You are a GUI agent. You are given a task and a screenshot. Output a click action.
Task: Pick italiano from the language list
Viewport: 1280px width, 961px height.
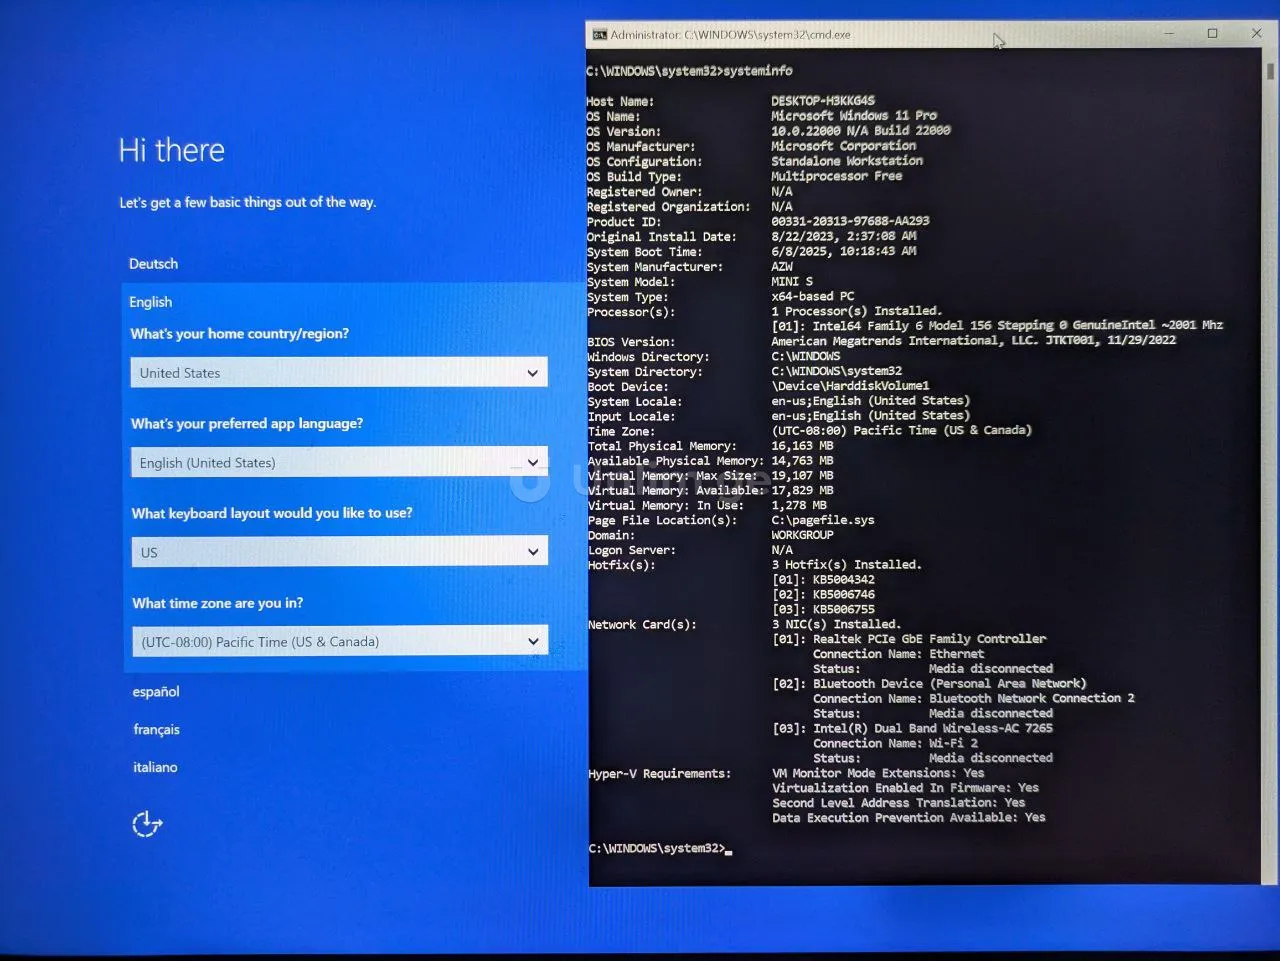pyautogui.click(x=155, y=768)
